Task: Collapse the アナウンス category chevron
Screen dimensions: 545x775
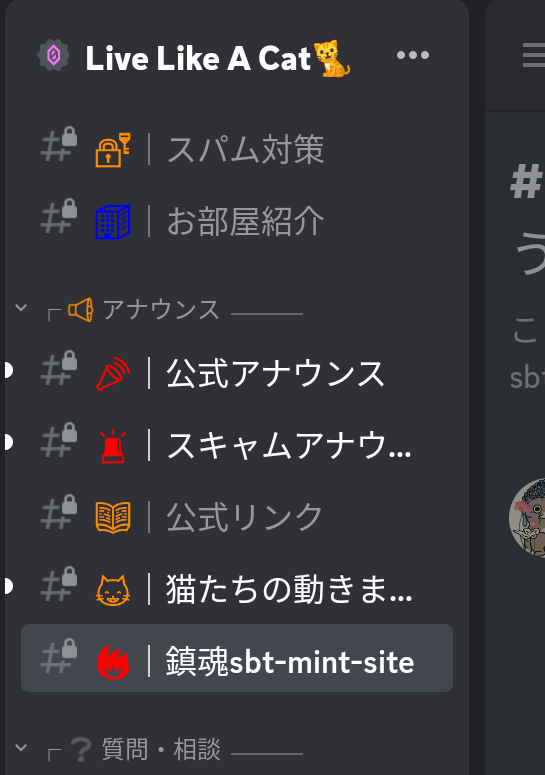Action: [21, 307]
